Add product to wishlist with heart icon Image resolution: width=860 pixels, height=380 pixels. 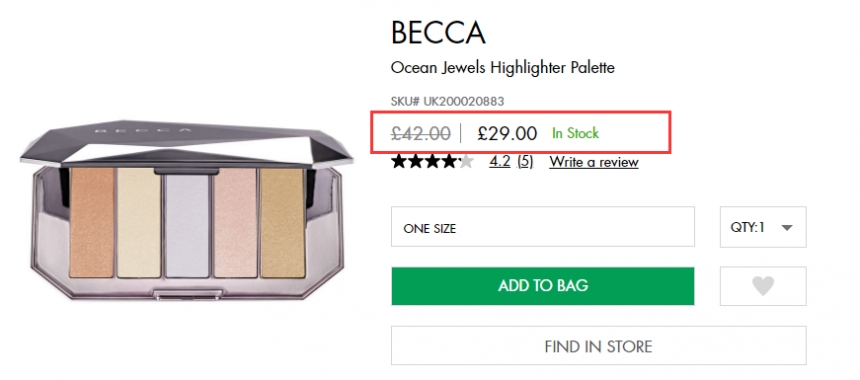[763, 286]
